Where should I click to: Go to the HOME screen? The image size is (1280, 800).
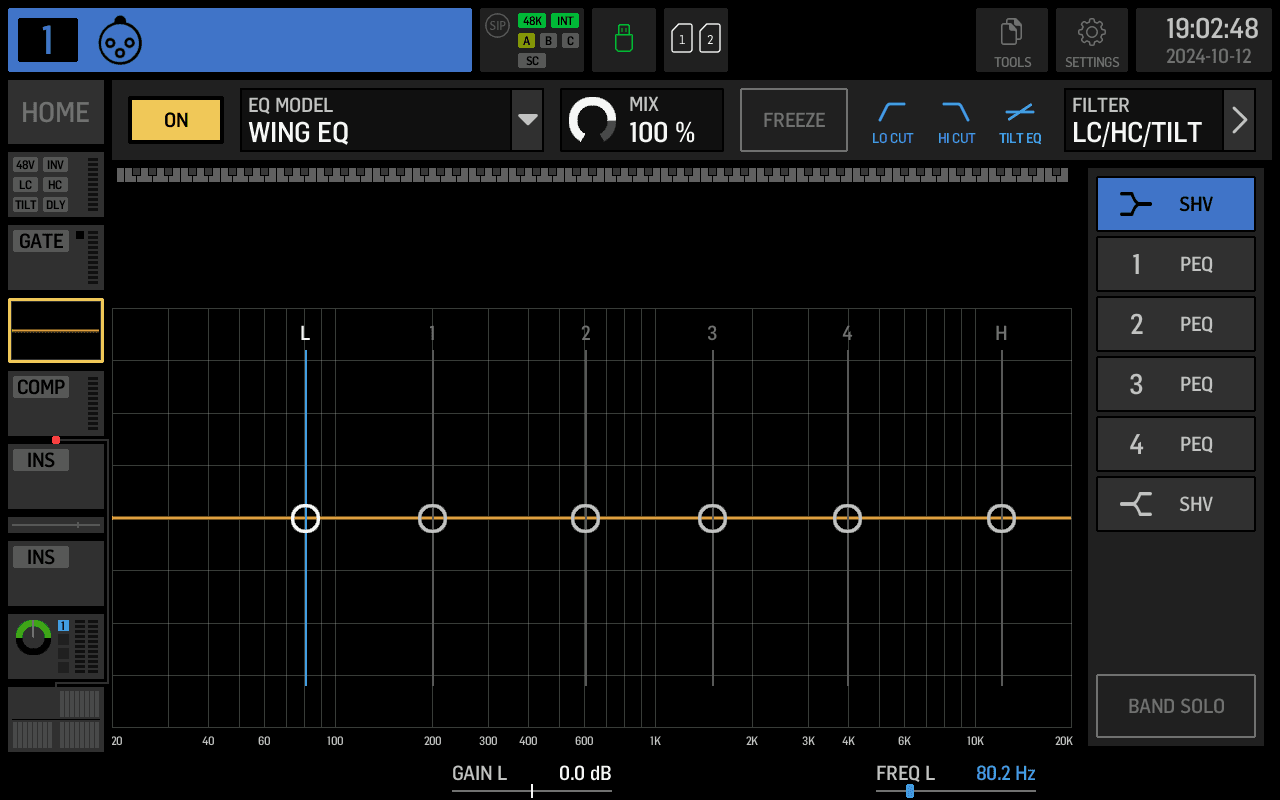[x=56, y=112]
